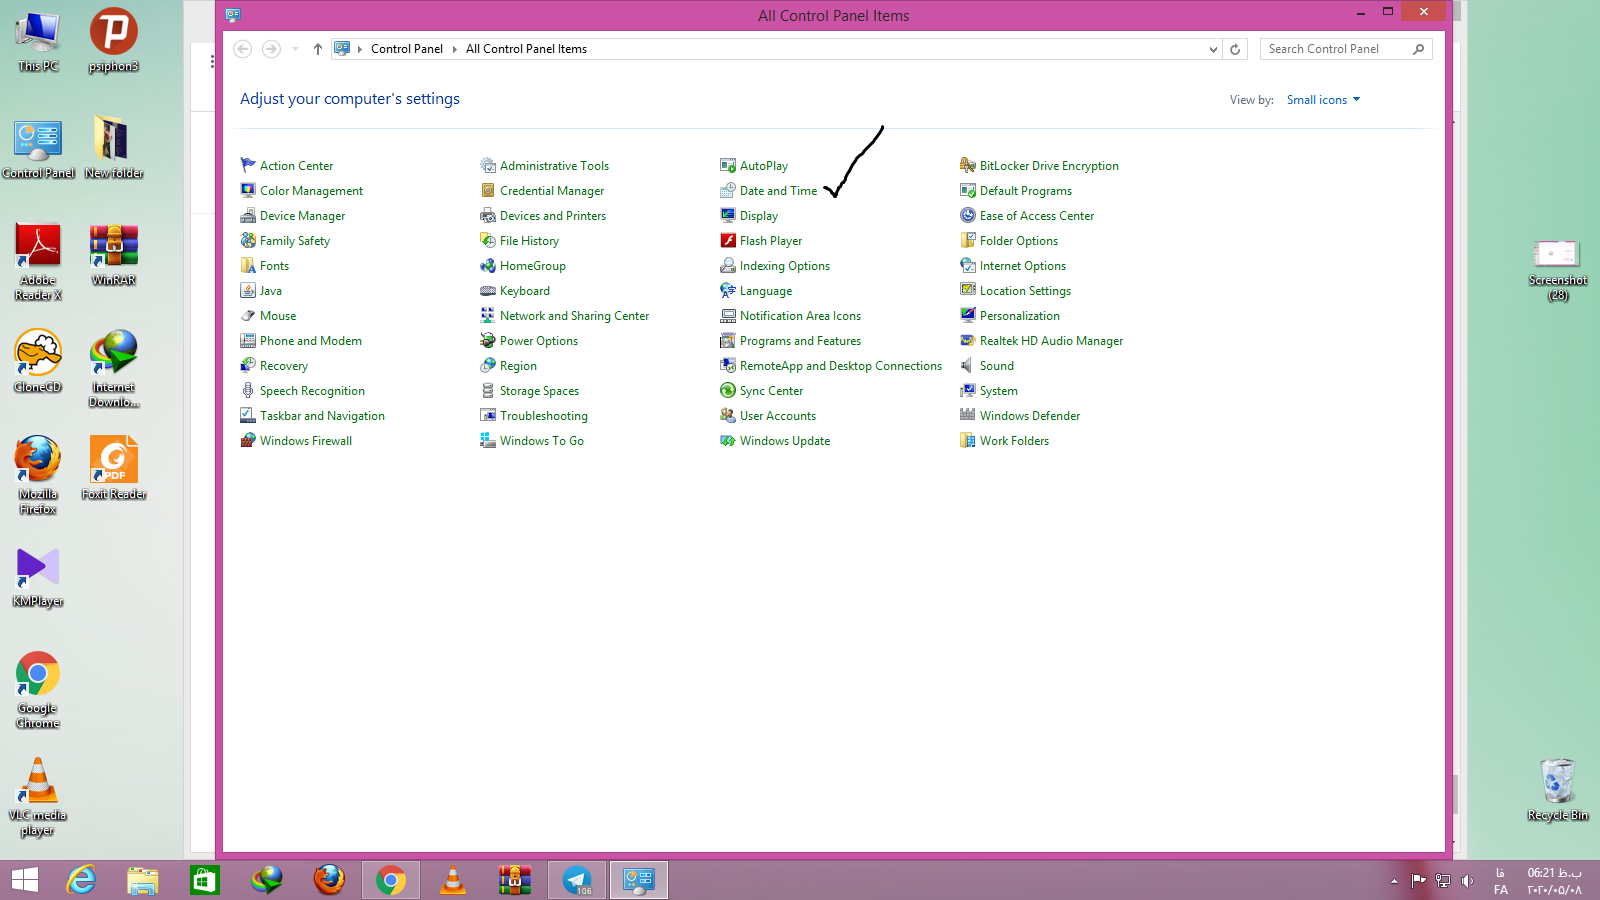Open the Flash Player icon

(x=728, y=240)
